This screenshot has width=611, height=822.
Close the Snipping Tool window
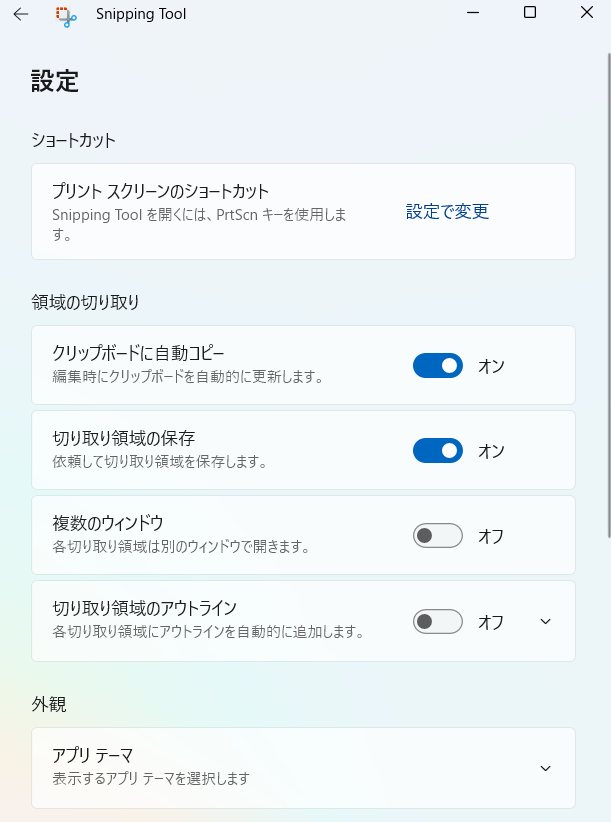click(x=586, y=13)
